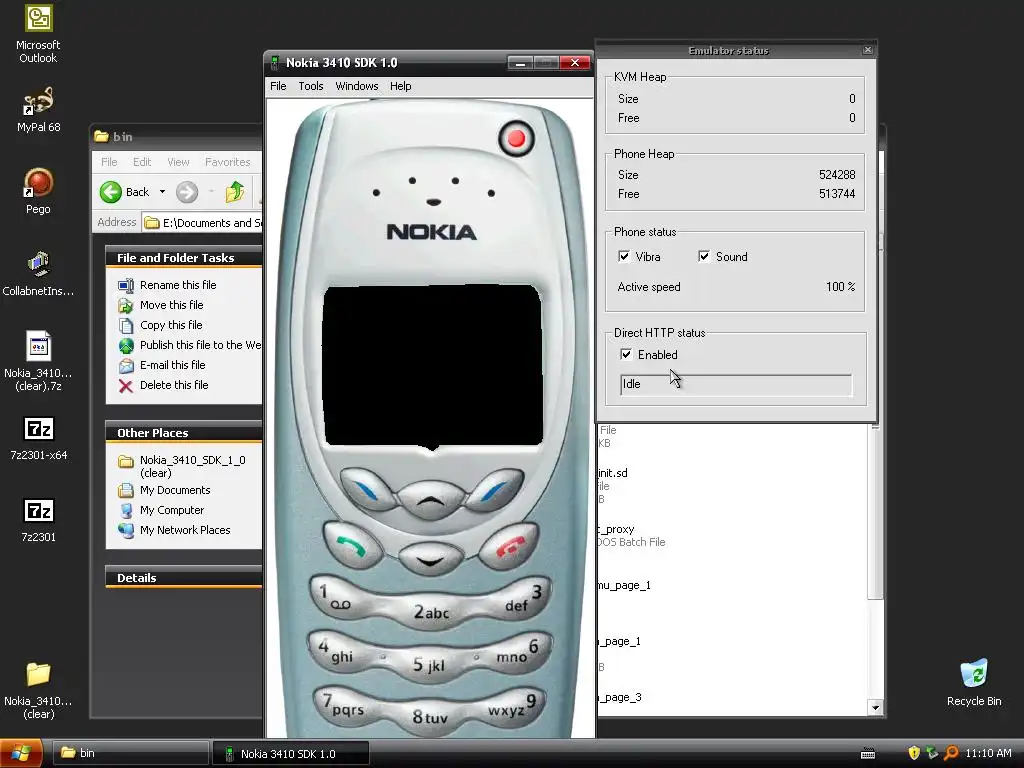The height and width of the screenshot is (768, 1024).
Task: Click the on-screen keyboard tray icon
Action: coord(868,754)
